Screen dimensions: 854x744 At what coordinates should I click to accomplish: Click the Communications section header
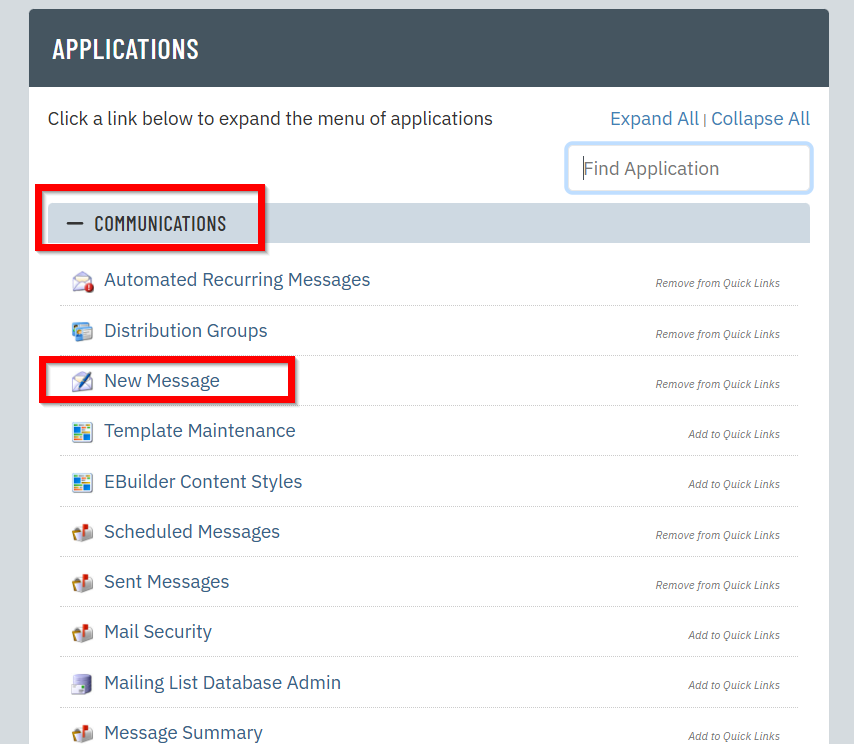click(429, 223)
